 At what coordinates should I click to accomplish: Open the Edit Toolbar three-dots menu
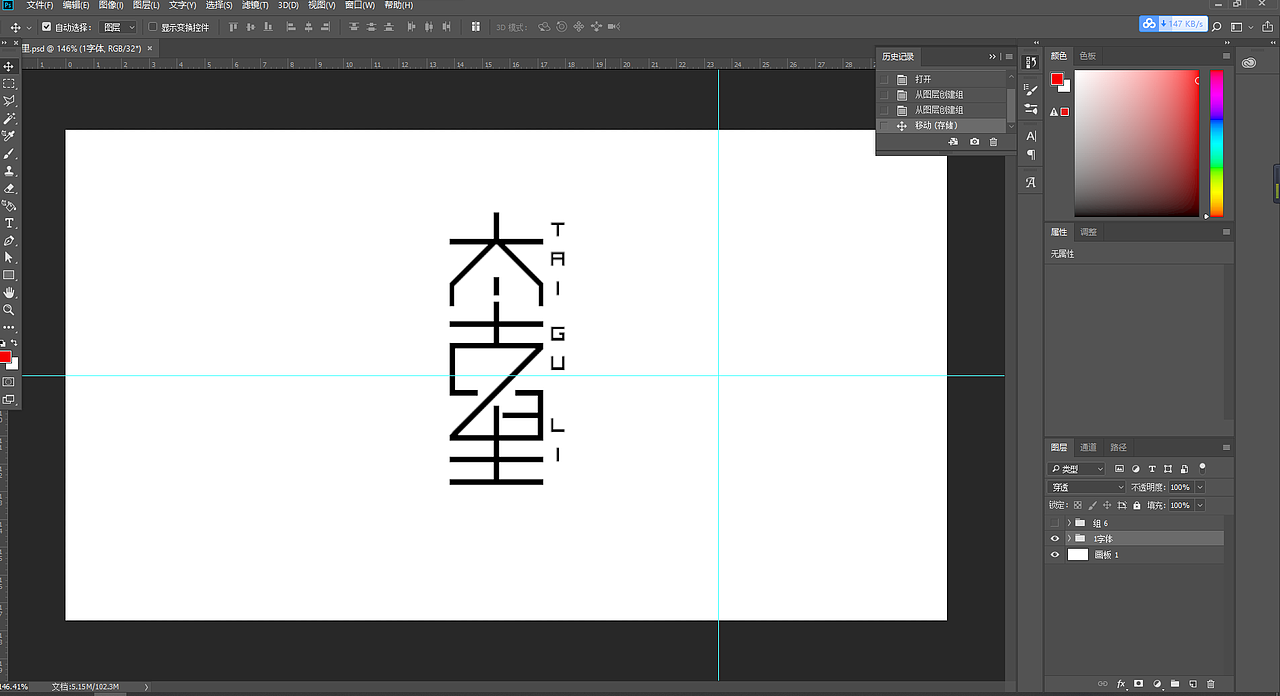click(x=9, y=327)
